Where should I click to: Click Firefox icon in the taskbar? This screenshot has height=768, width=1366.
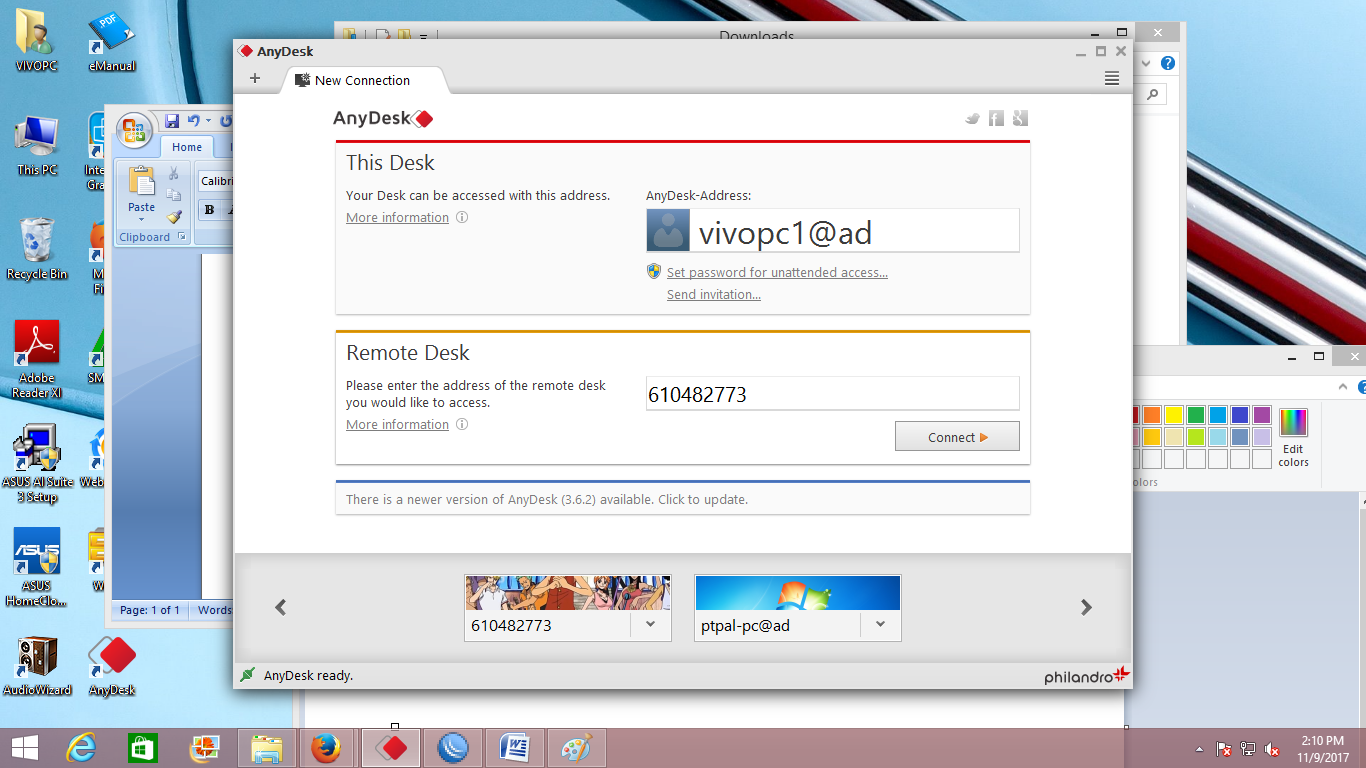[x=326, y=748]
